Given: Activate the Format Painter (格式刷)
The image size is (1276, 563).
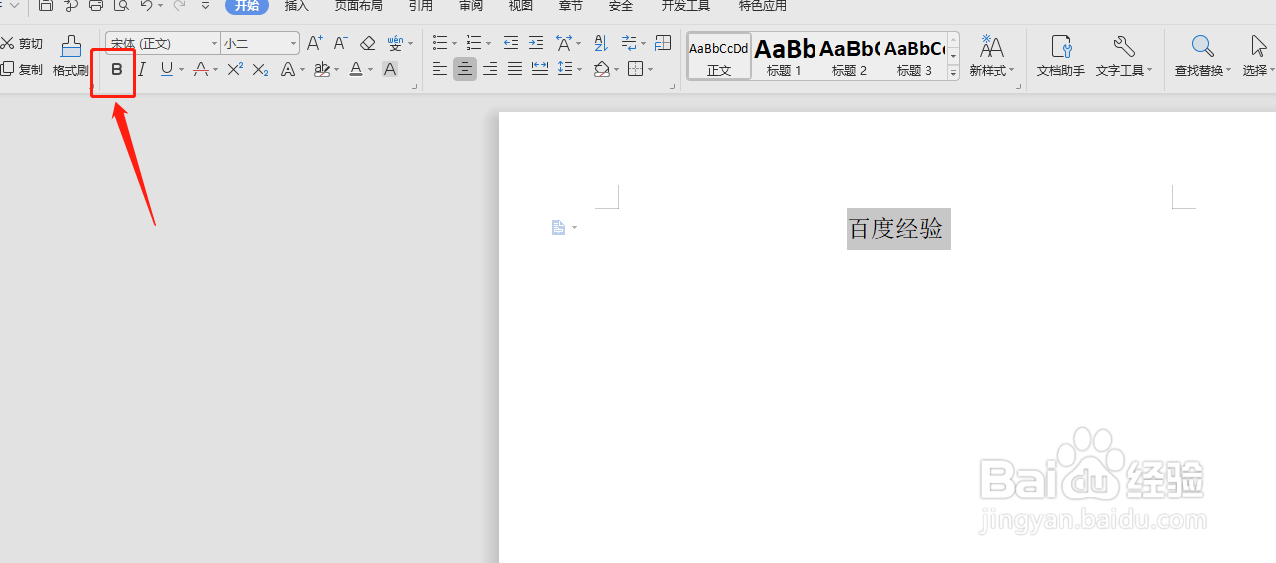Looking at the screenshot, I should (71, 57).
